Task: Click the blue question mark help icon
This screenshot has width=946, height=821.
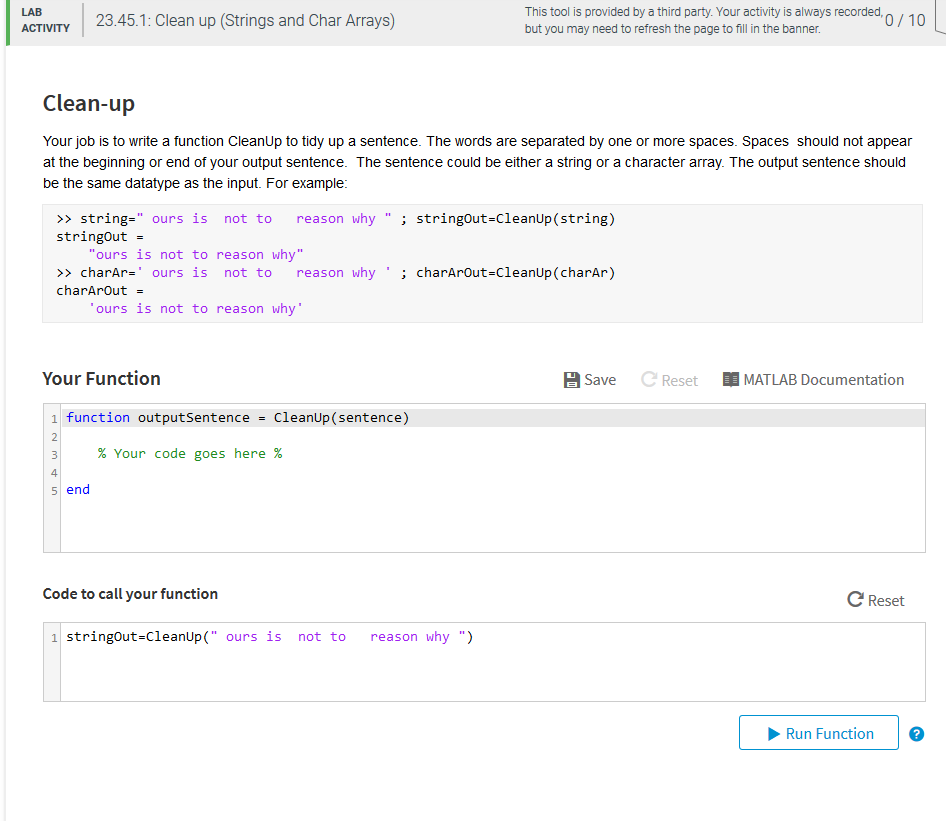Action: pos(916,733)
